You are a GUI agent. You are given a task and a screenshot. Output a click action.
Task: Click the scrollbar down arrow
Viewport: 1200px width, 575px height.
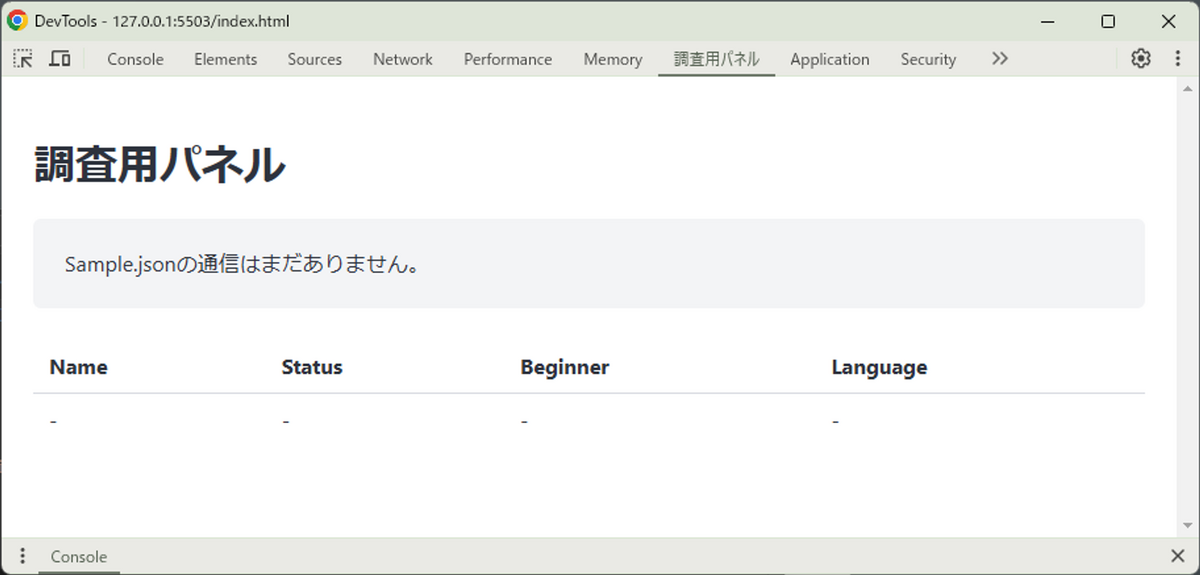pyautogui.click(x=1188, y=526)
